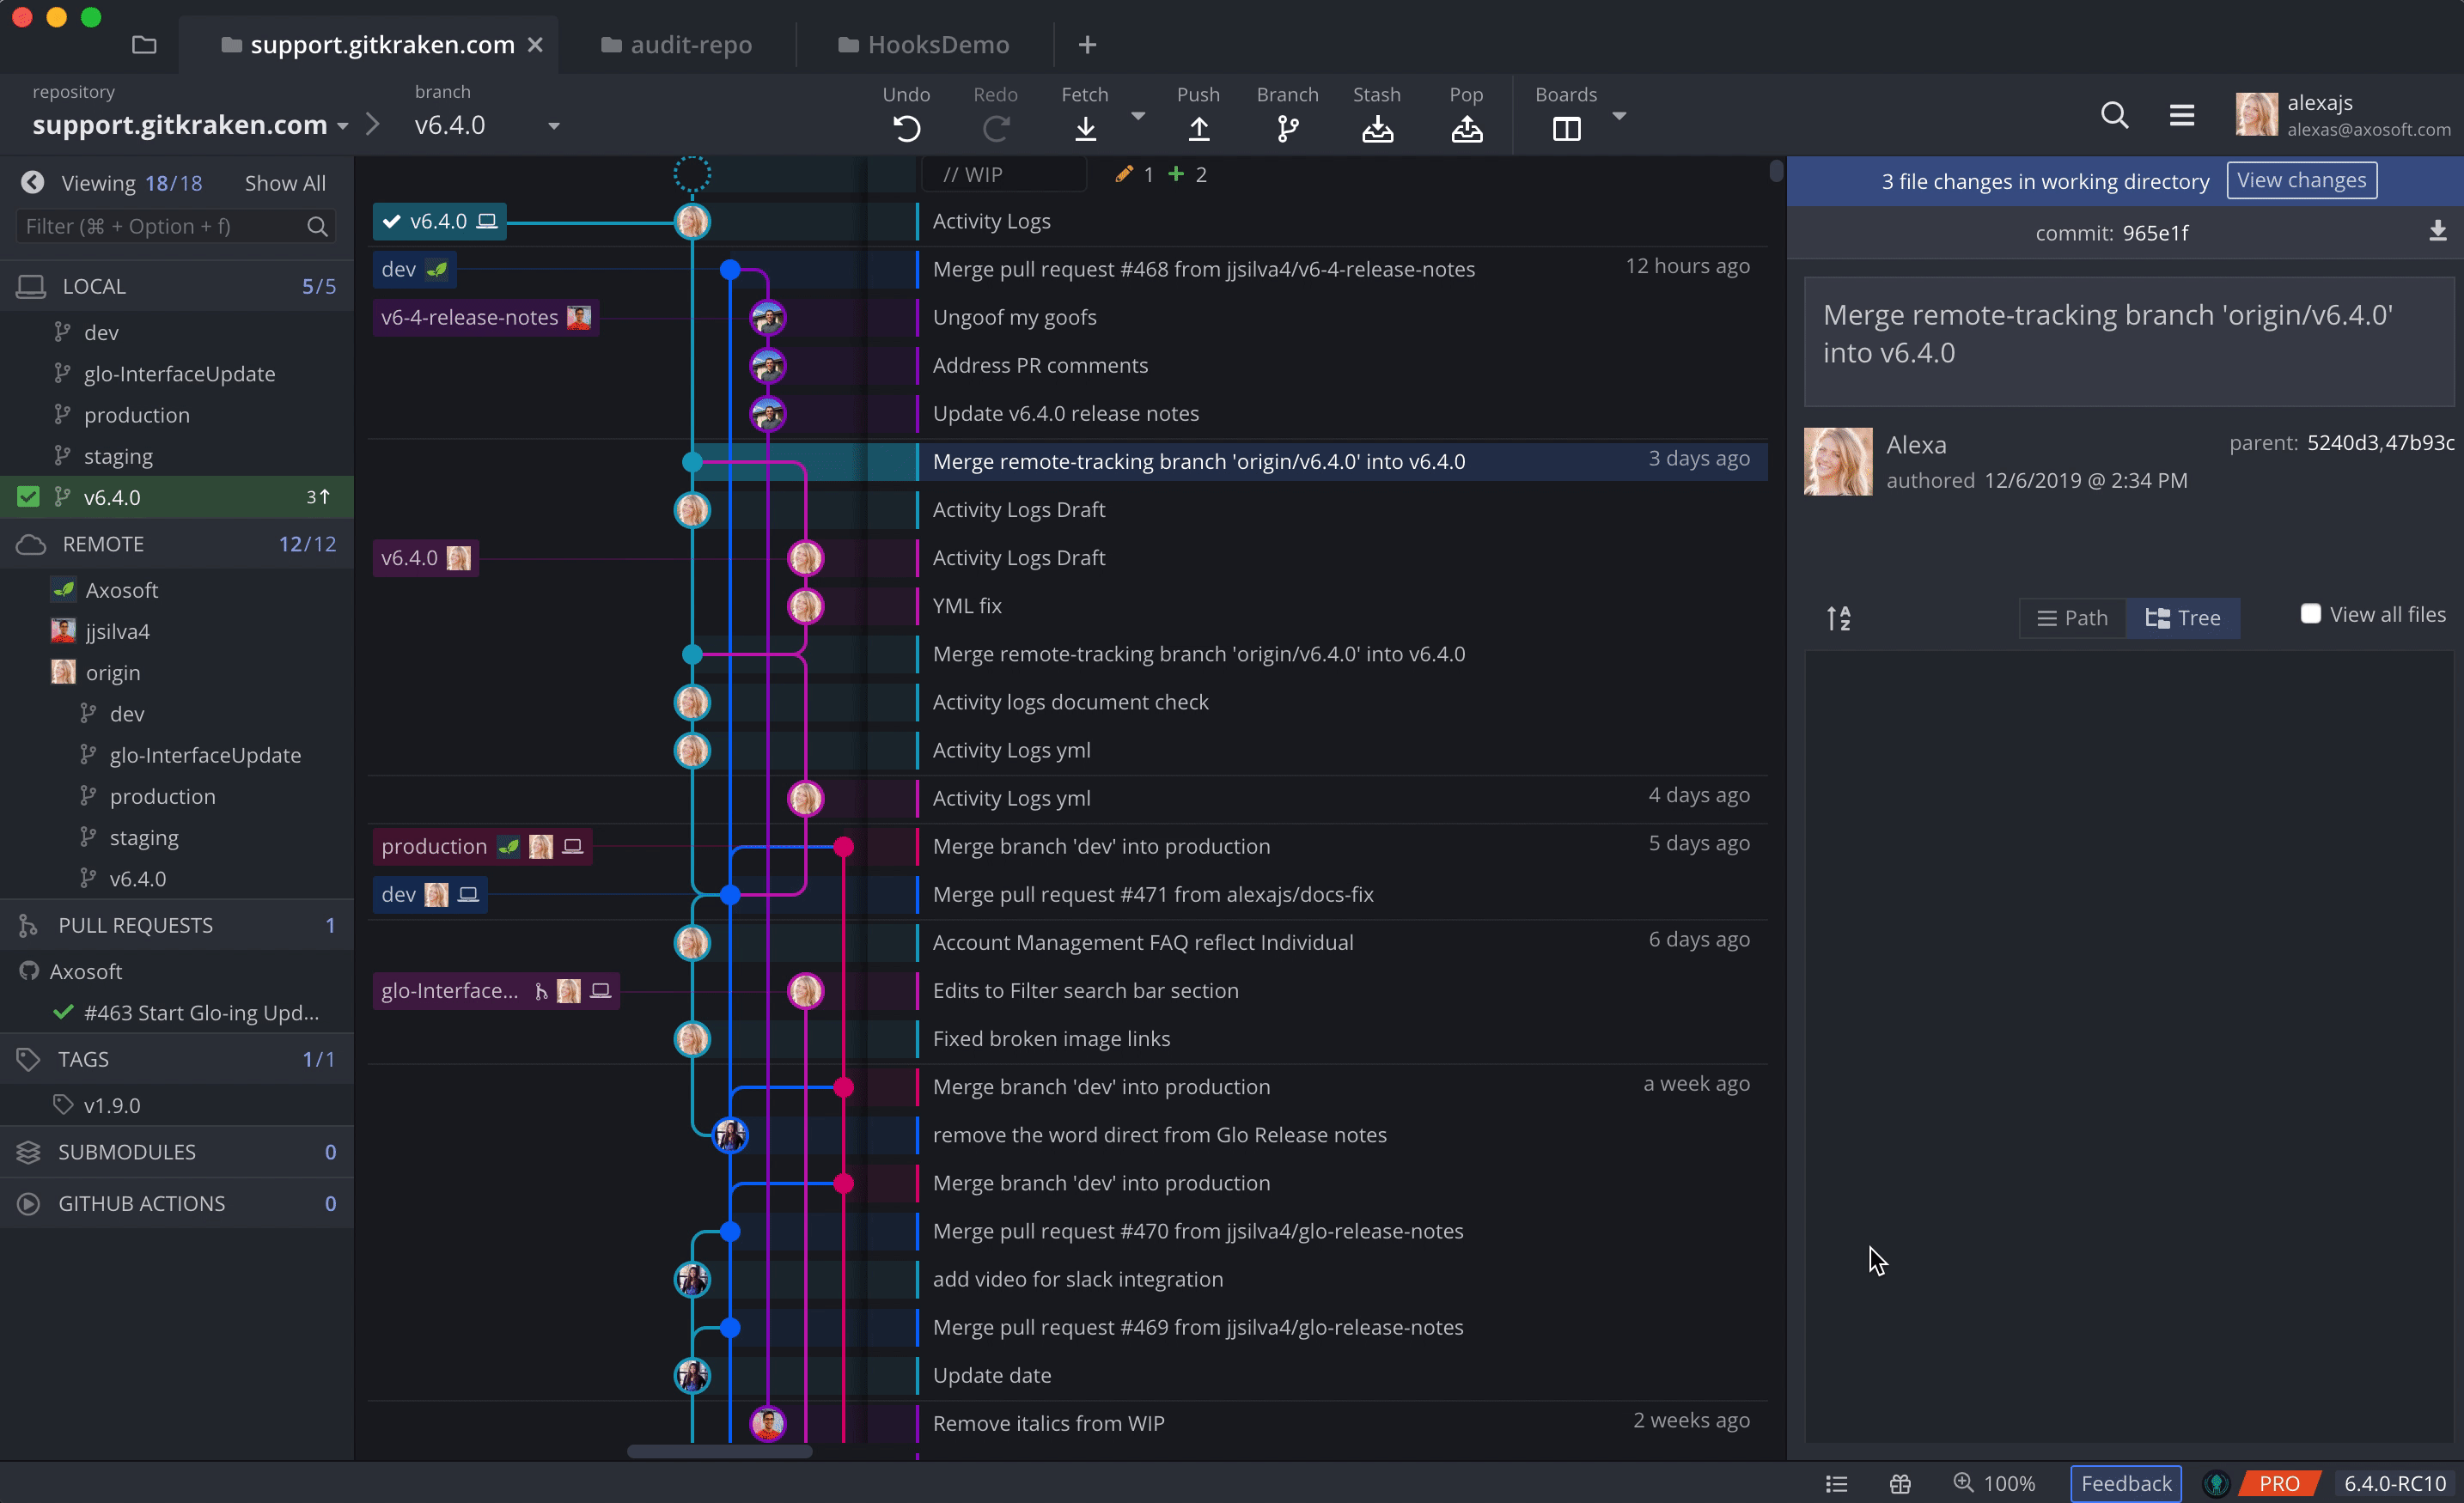Click the back arrow beside Viewing
Image resolution: width=2464 pixels, height=1503 pixels.
pos(32,182)
